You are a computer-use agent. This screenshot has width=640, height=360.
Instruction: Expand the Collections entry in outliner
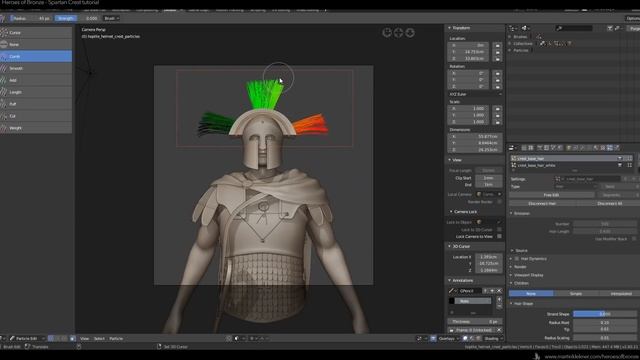click(510, 43)
